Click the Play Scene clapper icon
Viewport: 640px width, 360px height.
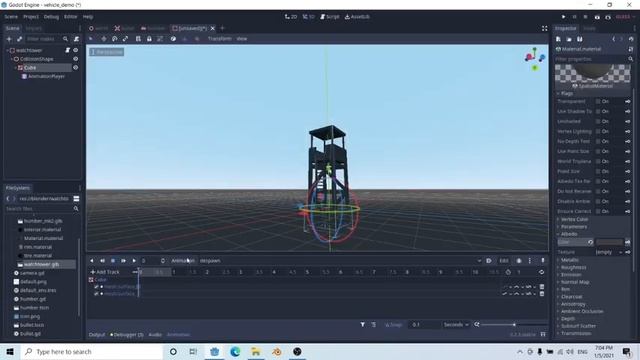(x=597, y=17)
